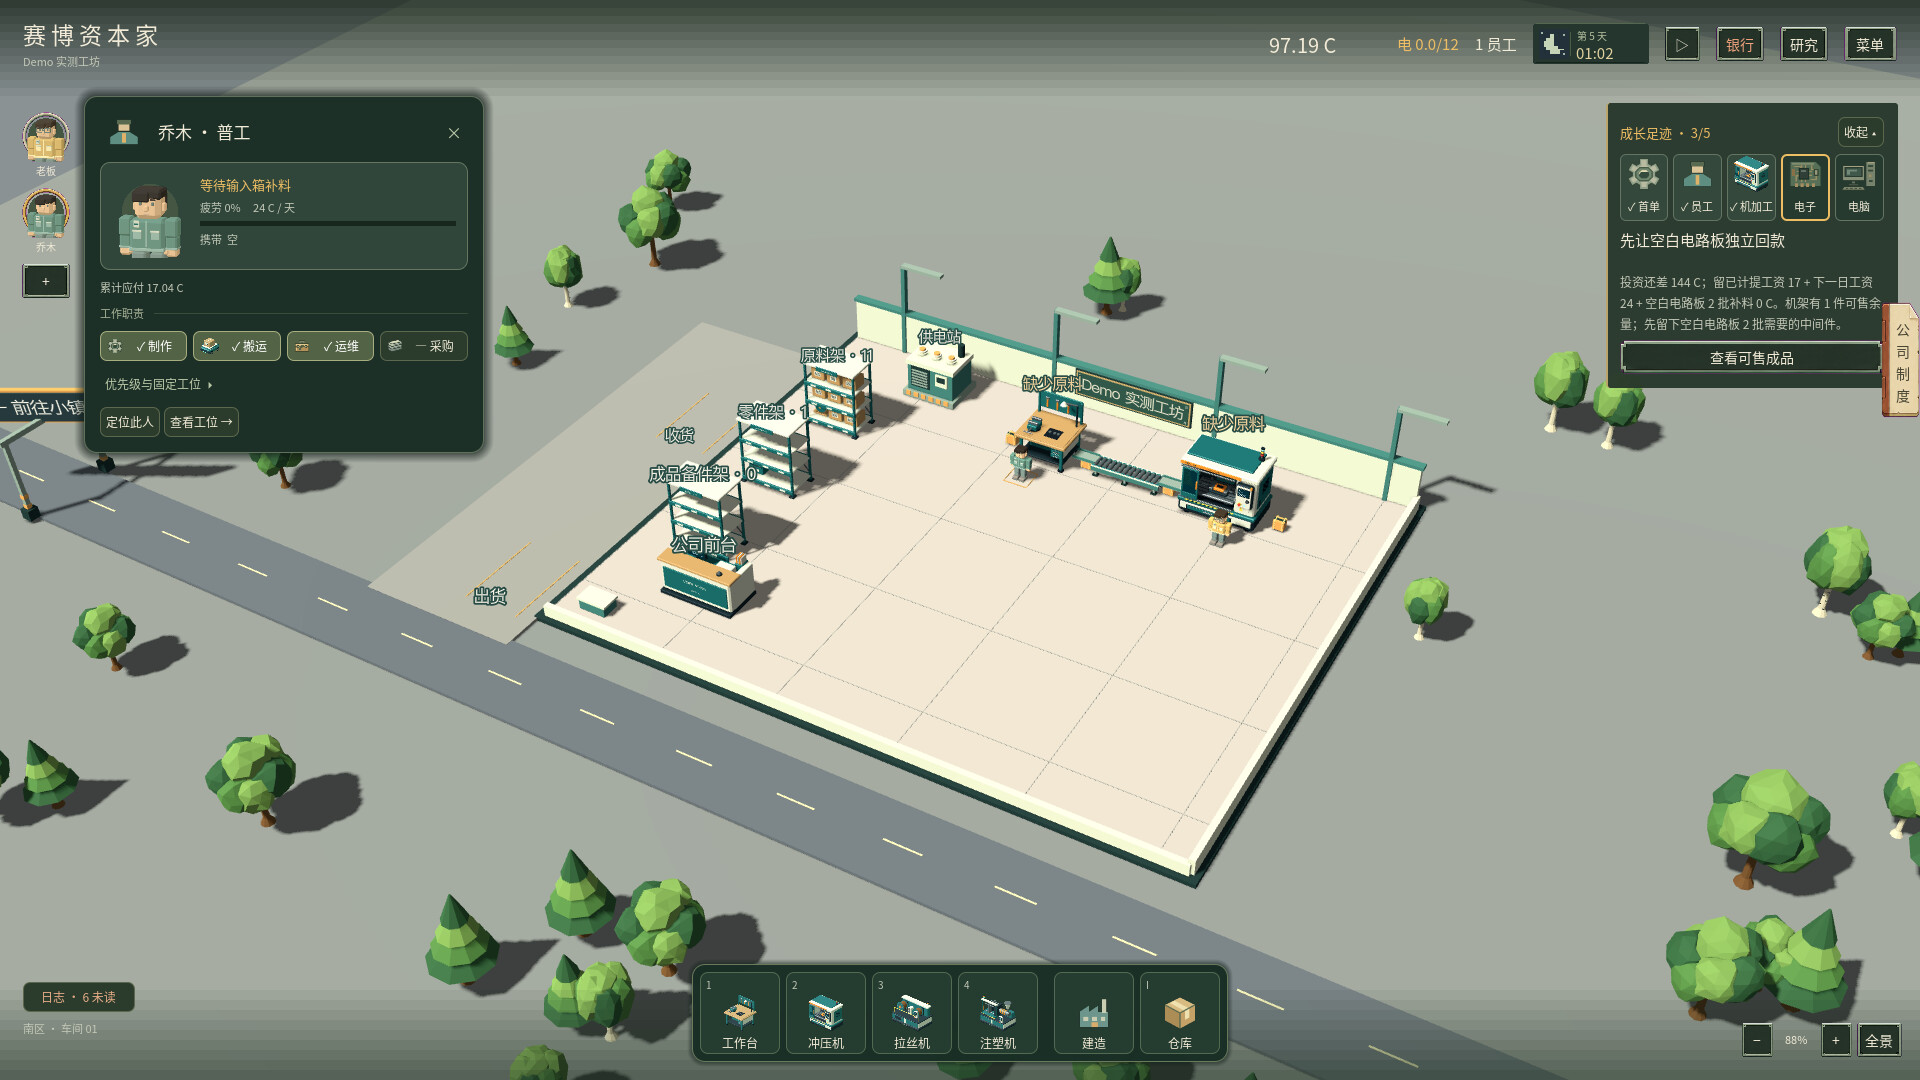The height and width of the screenshot is (1080, 1920).
Task: Close the 乔木 worker panel
Action: 454,133
